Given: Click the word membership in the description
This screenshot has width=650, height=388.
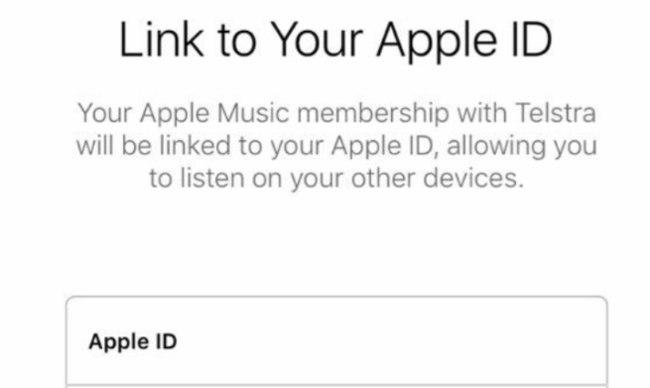Looking at the screenshot, I should (373, 114).
